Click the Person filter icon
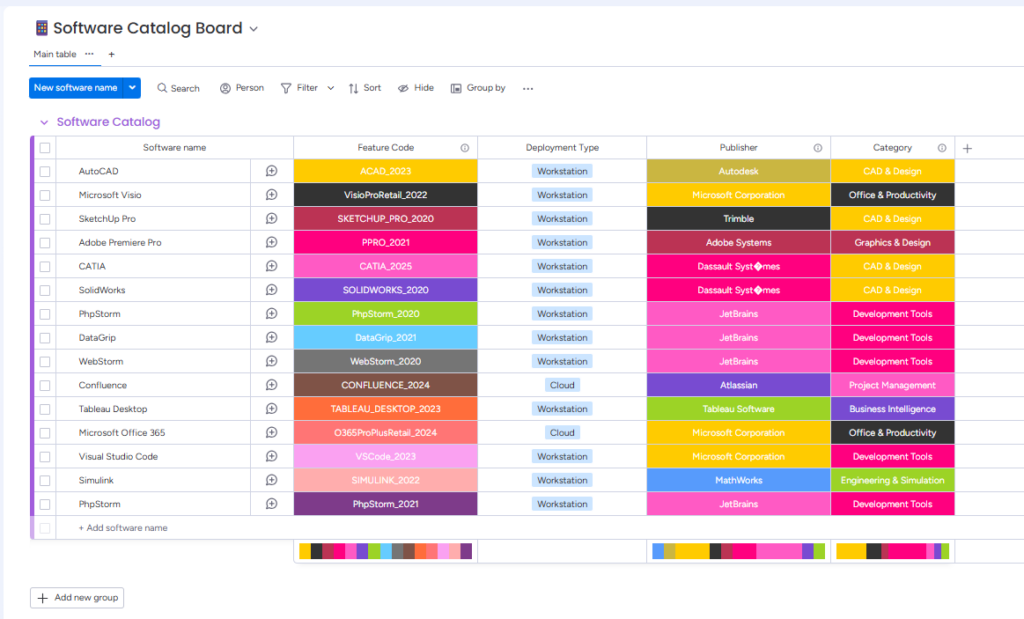1024x619 pixels. coord(226,88)
